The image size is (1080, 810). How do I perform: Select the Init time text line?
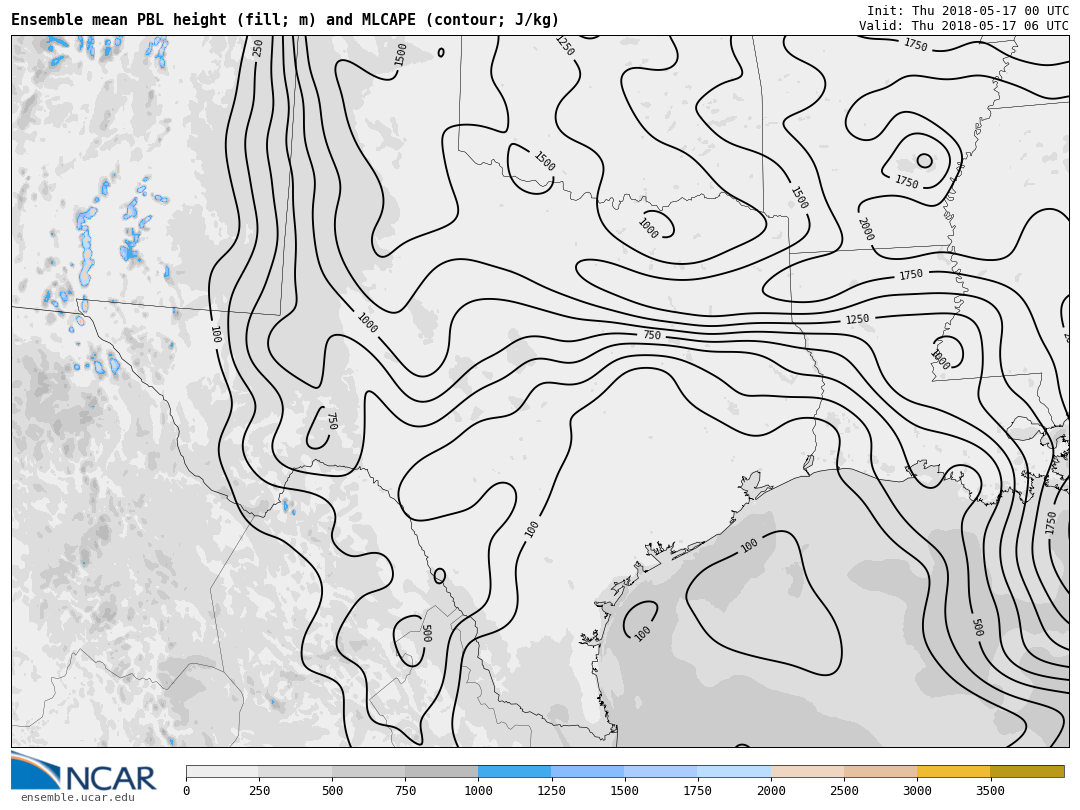coord(967,10)
